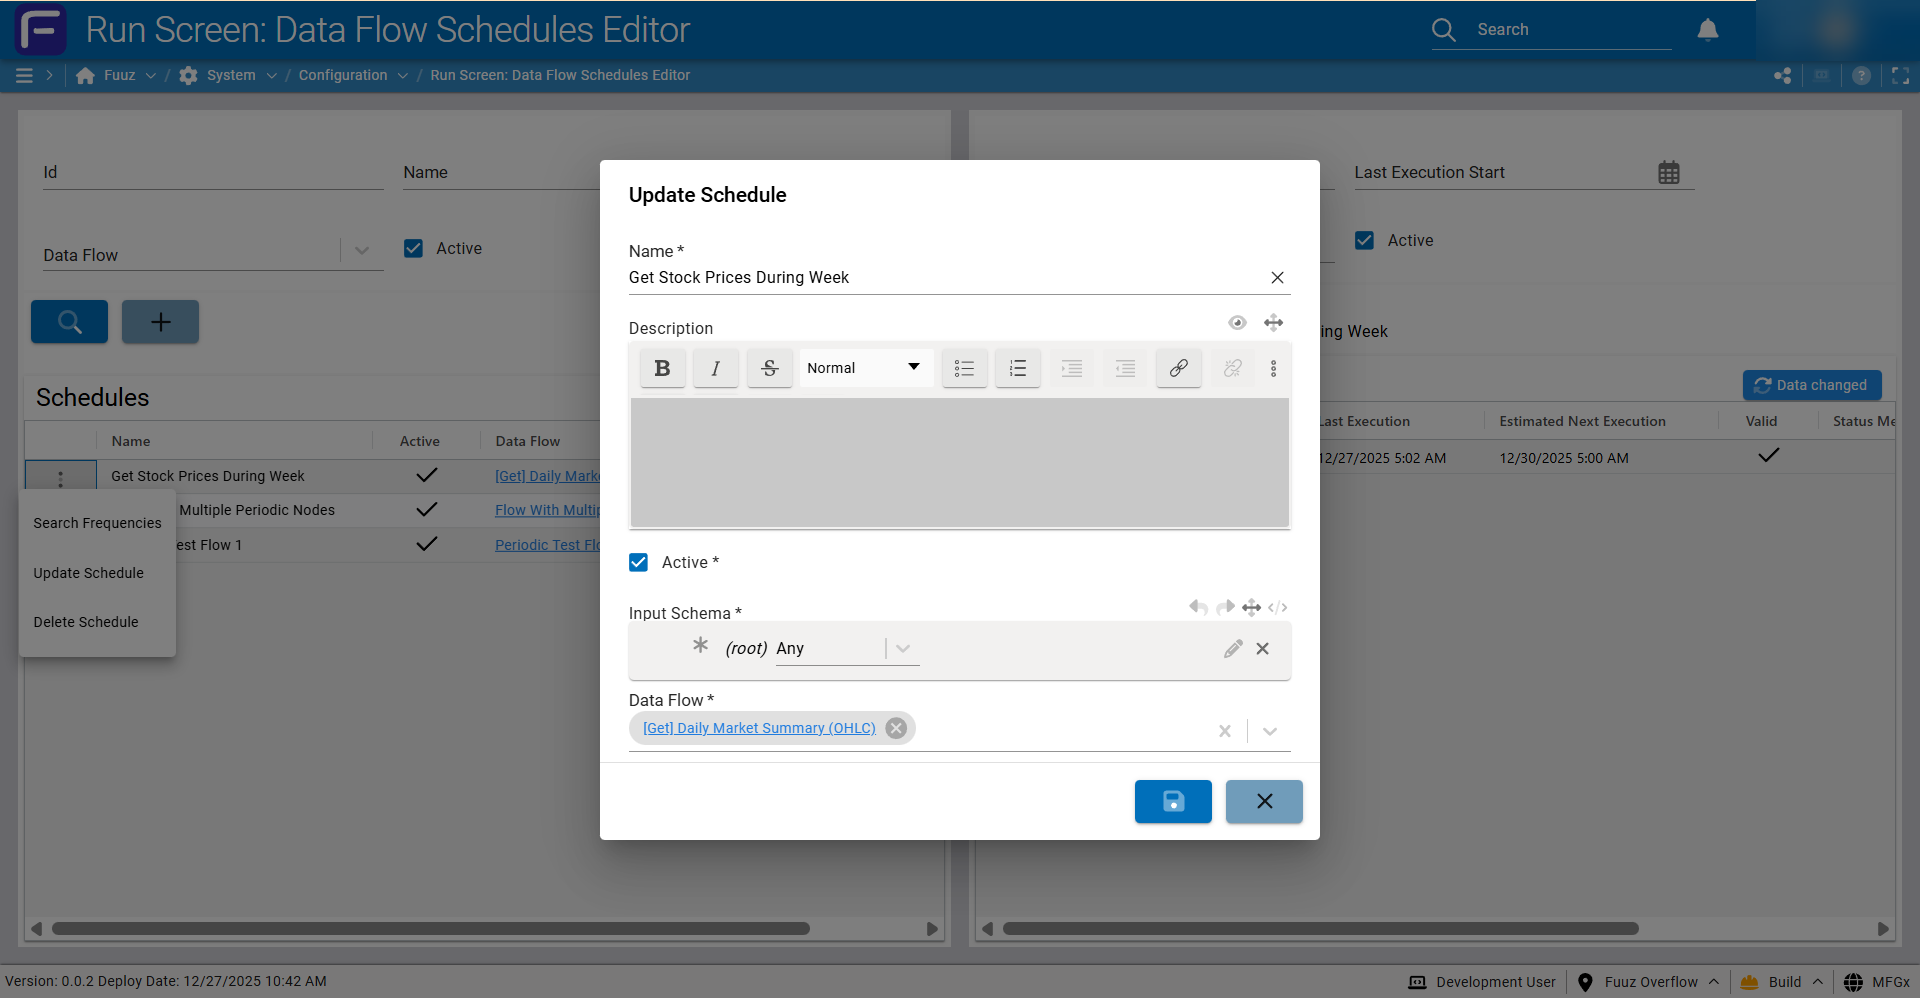The image size is (1920, 998).
Task: Select Delete Schedule from context menu
Action: 86,622
